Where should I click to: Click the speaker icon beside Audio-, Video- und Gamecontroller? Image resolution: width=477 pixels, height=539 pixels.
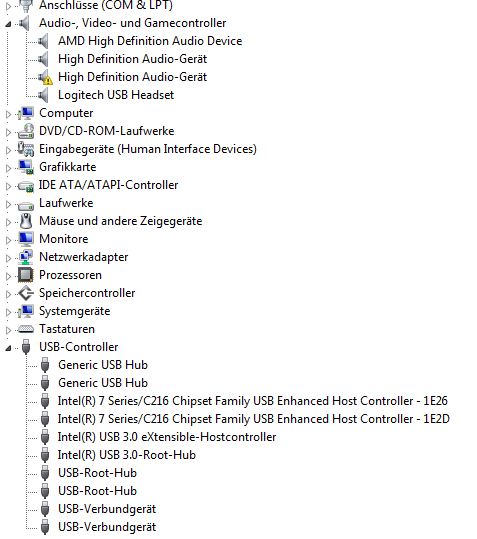pyautogui.click(x=24, y=23)
